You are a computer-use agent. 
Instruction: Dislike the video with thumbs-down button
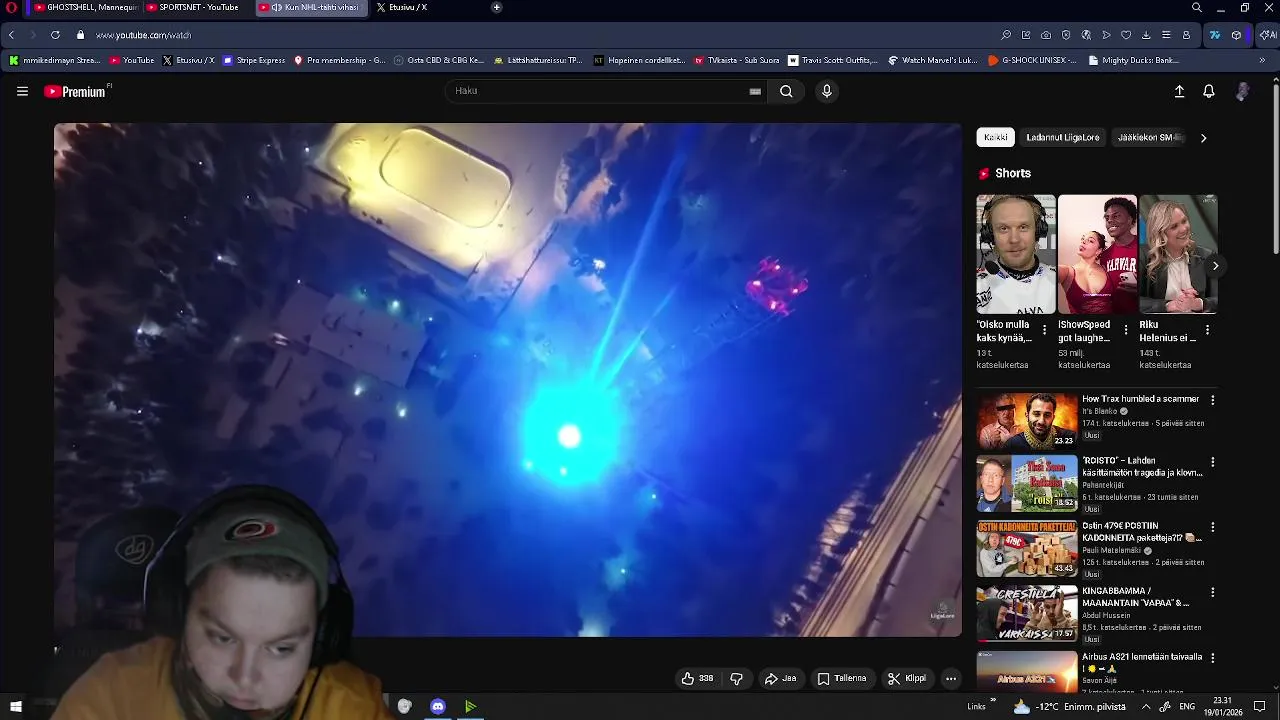point(737,678)
